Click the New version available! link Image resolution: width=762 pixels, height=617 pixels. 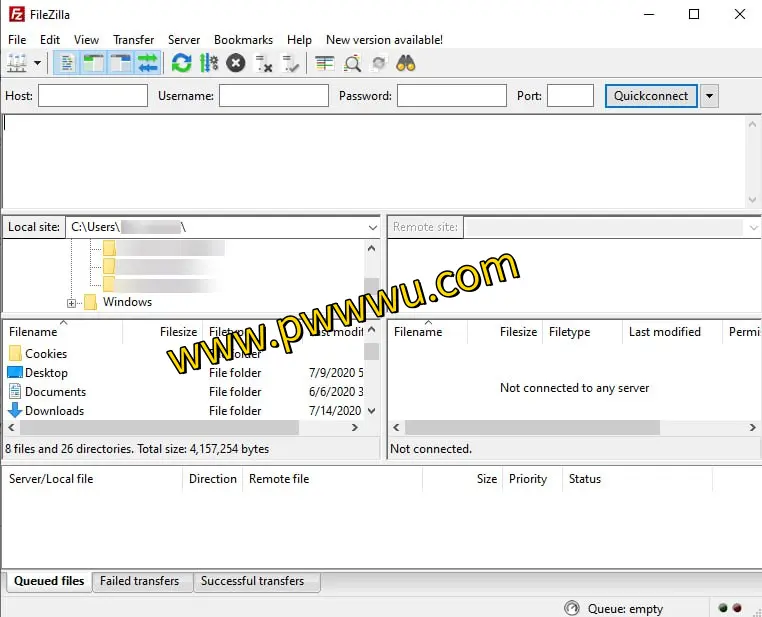click(x=384, y=39)
